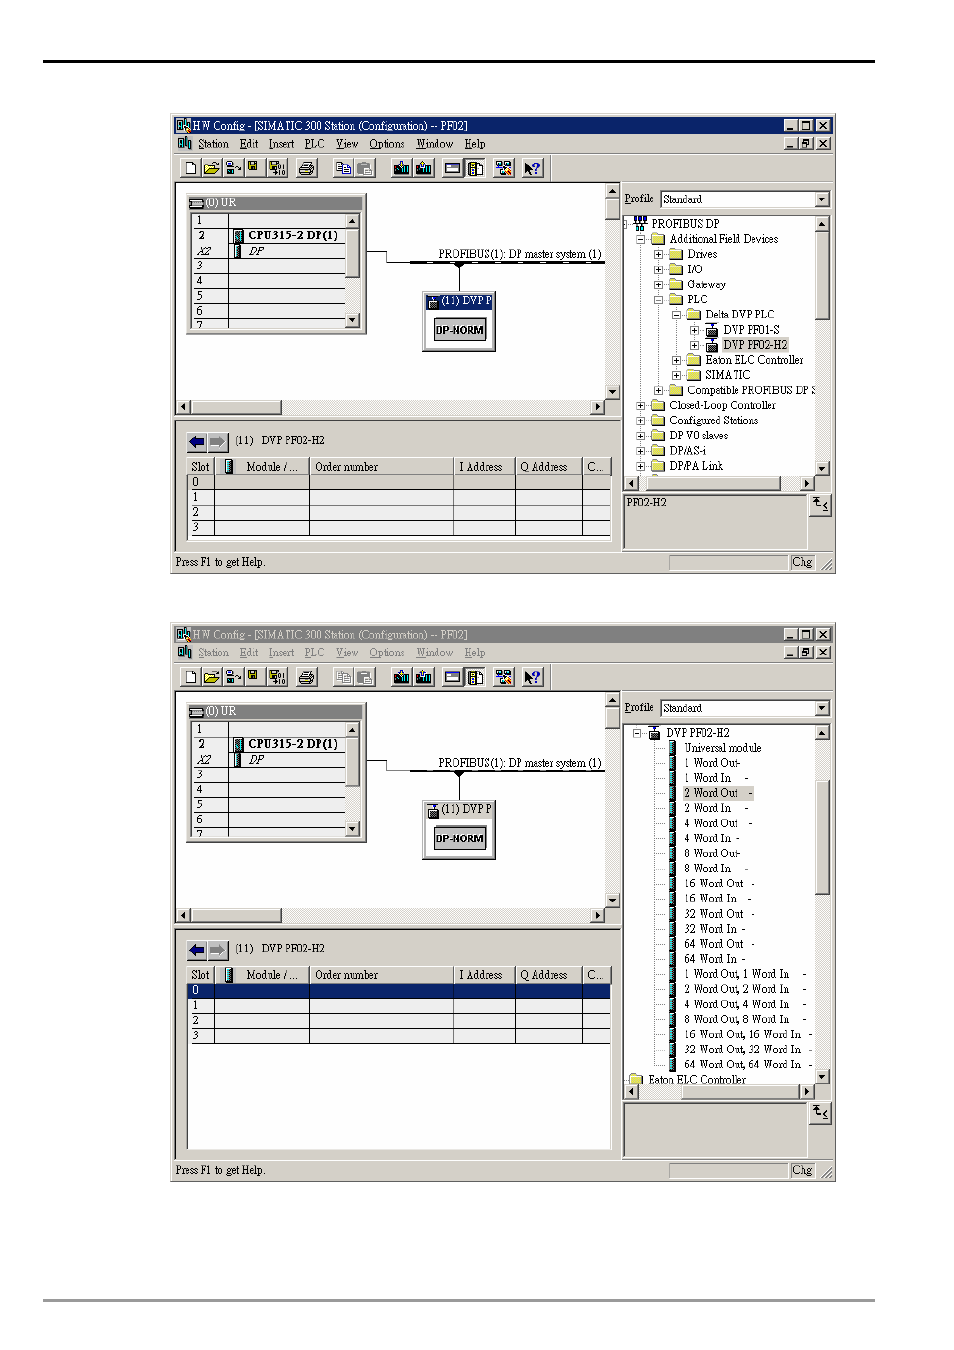Select the DVP PF01-S device icon in catalog
The image size is (954, 1350).
[711, 330]
